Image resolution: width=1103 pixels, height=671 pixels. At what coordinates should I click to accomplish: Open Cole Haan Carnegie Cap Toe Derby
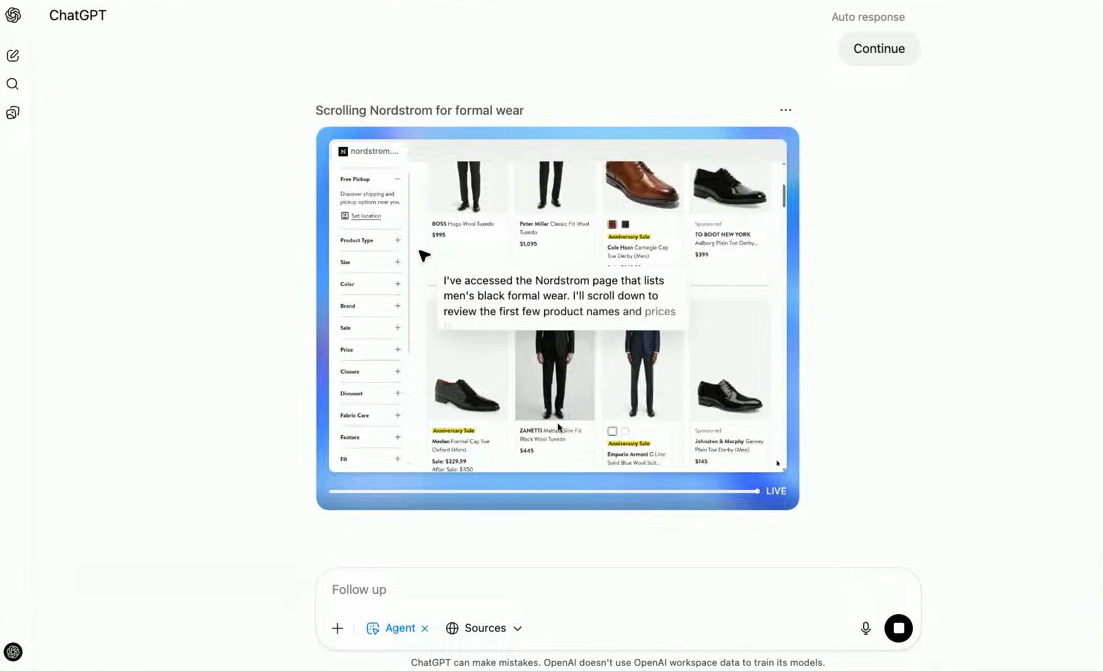pyautogui.click(x=638, y=252)
